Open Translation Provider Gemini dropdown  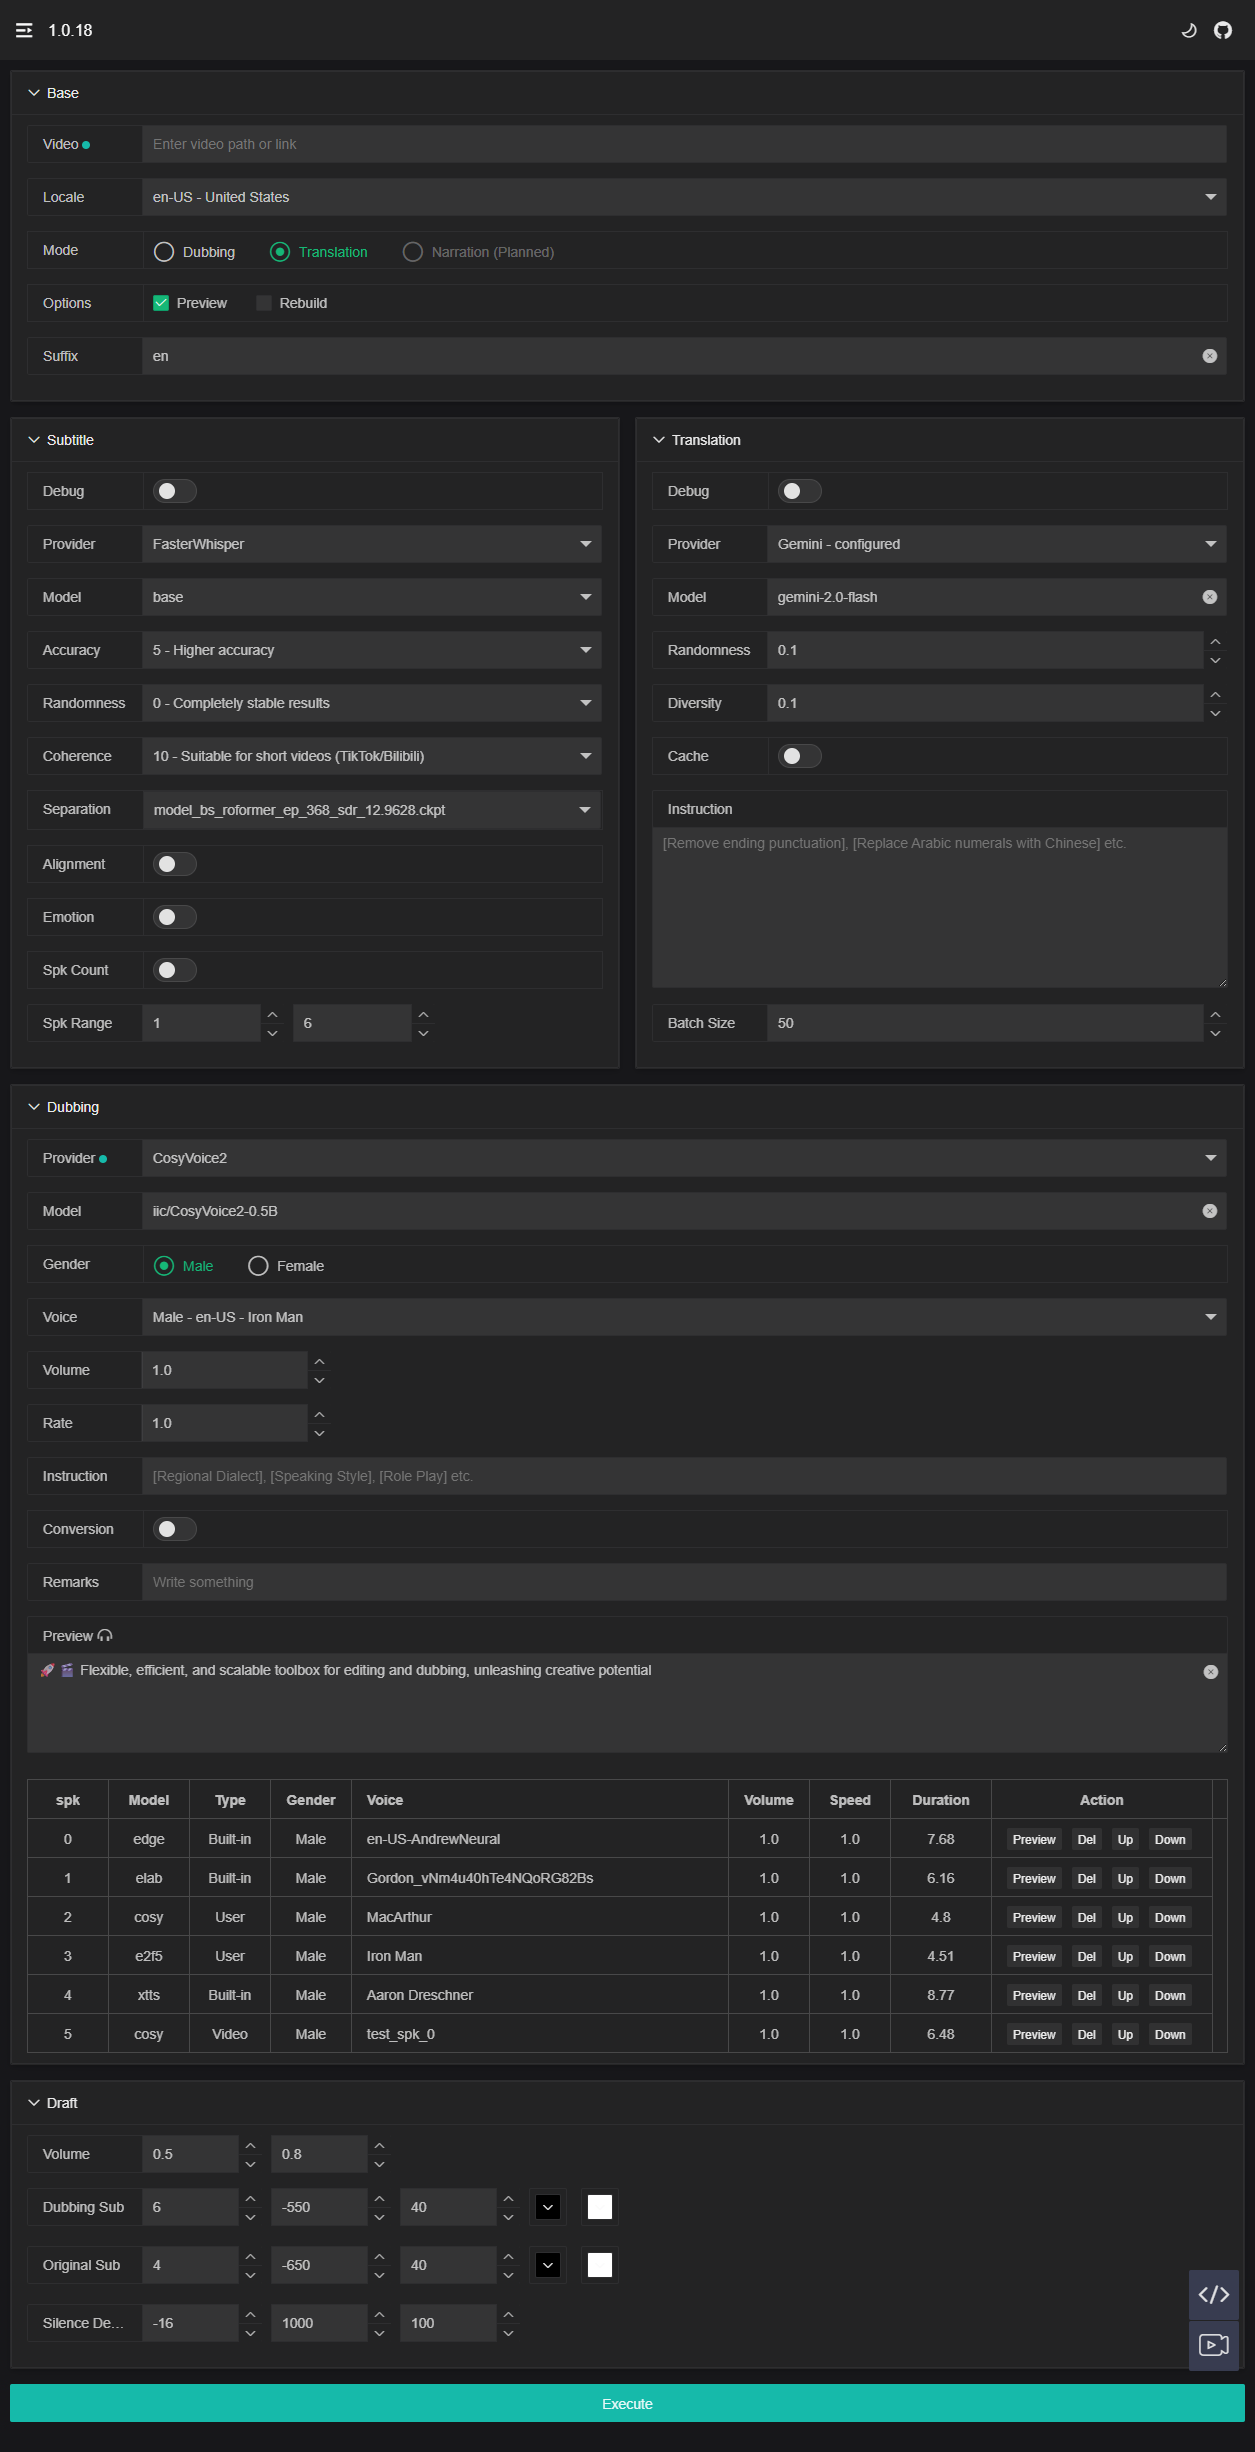click(x=997, y=544)
